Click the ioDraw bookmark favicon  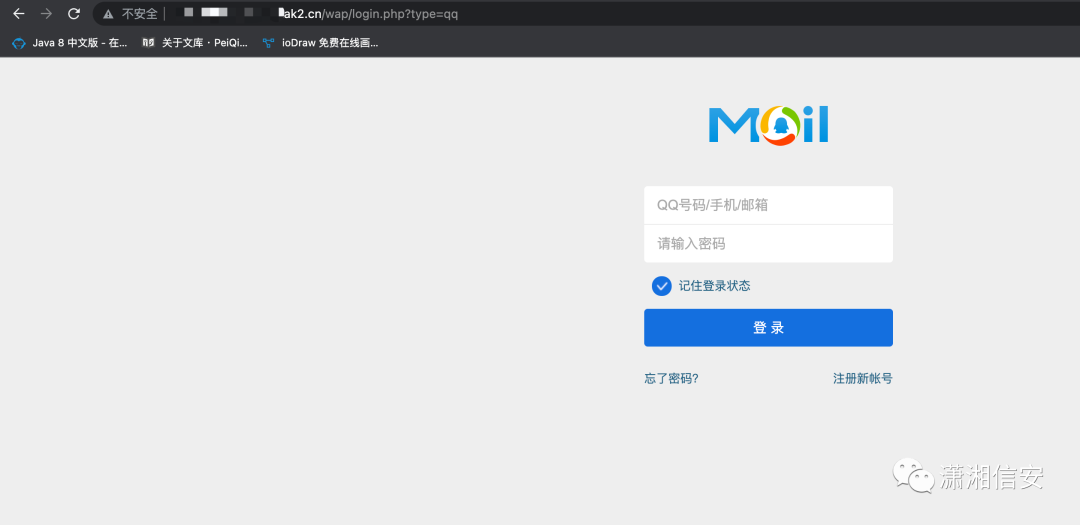pos(269,43)
